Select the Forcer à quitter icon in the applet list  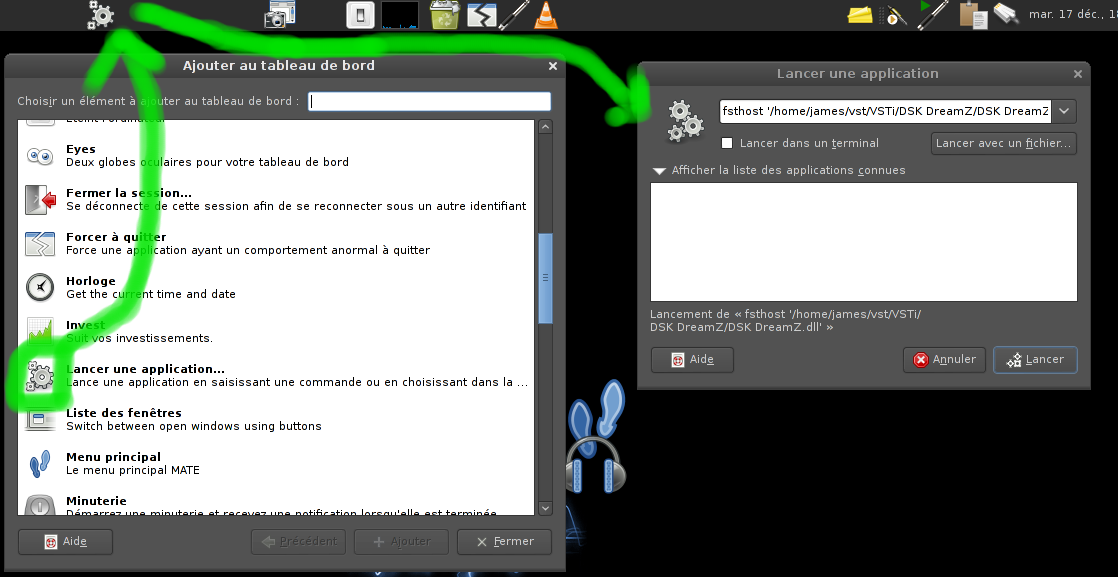pyautogui.click(x=40, y=243)
